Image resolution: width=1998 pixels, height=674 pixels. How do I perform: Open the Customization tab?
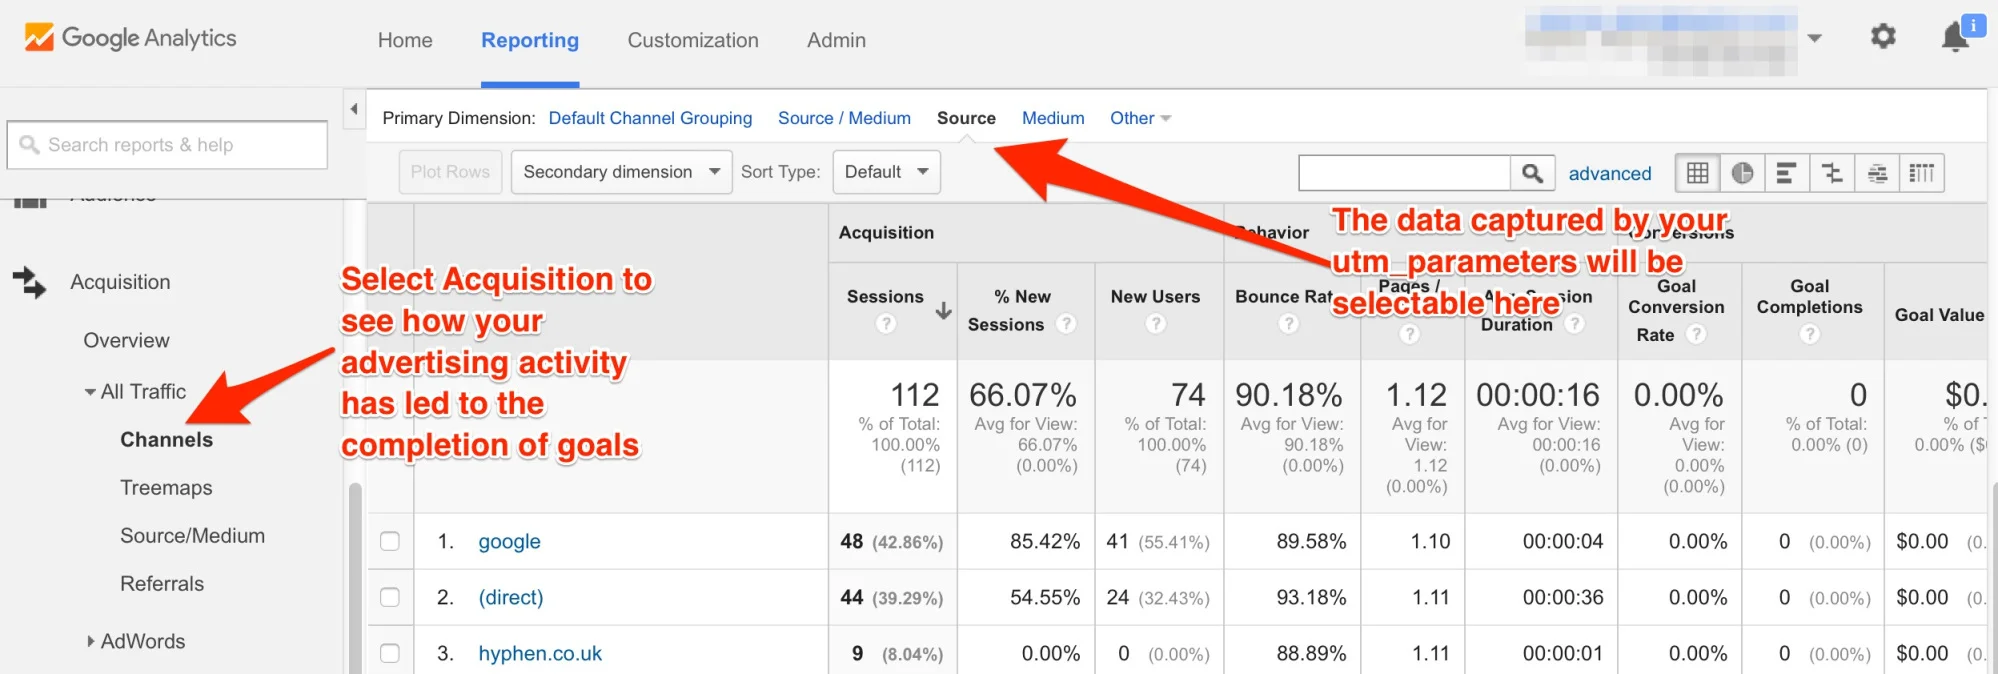693,40
